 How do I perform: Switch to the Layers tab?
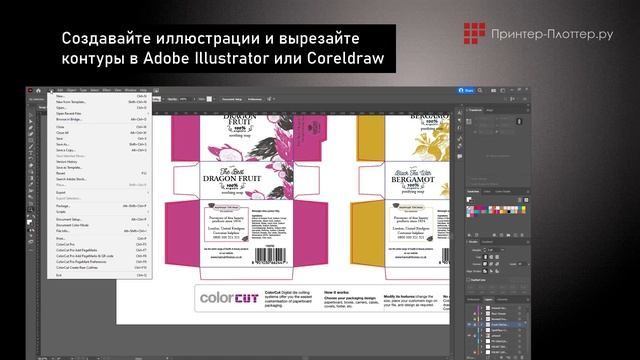point(488,300)
